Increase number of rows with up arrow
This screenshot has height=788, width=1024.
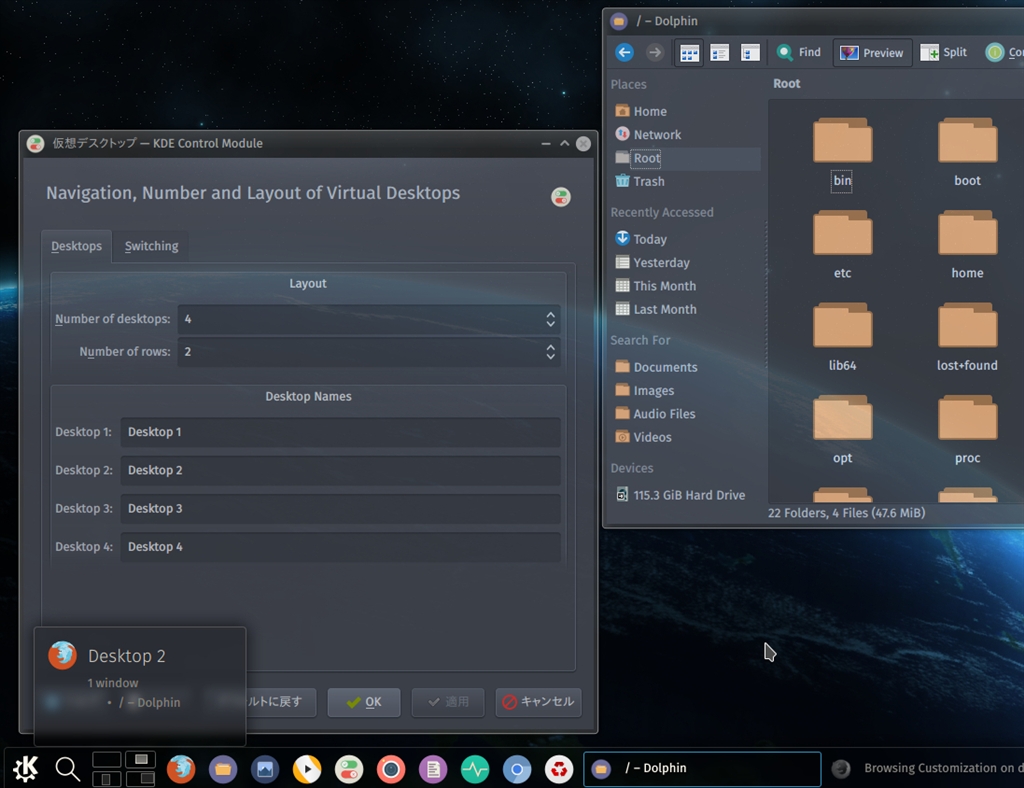click(x=551, y=347)
